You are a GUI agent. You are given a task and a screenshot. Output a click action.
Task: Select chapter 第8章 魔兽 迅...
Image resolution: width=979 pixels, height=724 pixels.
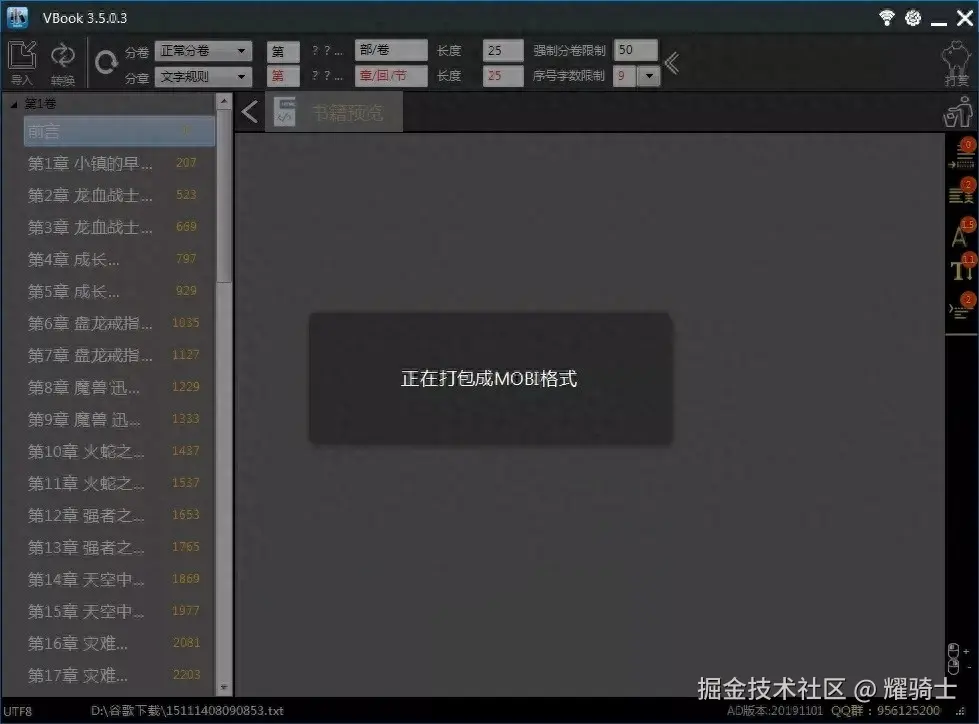point(119,388)
